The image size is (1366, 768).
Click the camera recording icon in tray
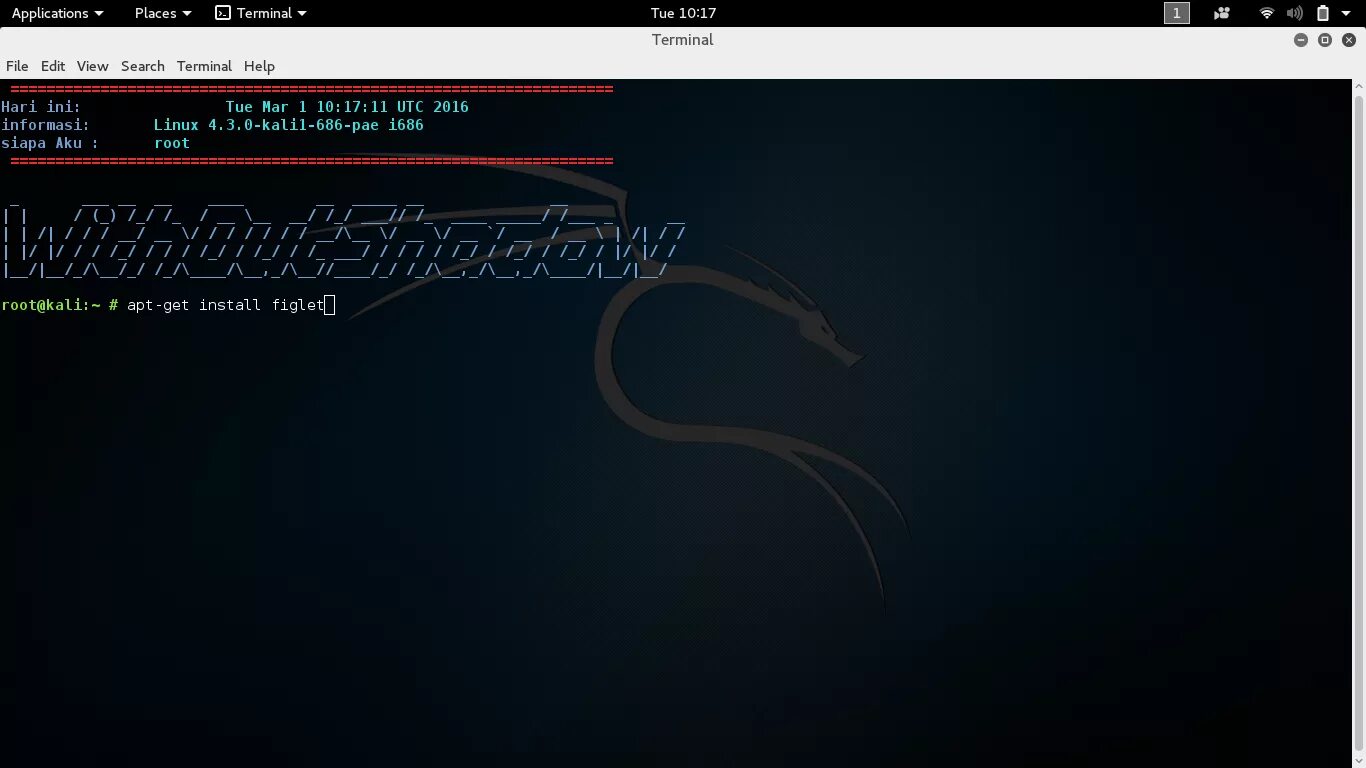coord(1222,13)
